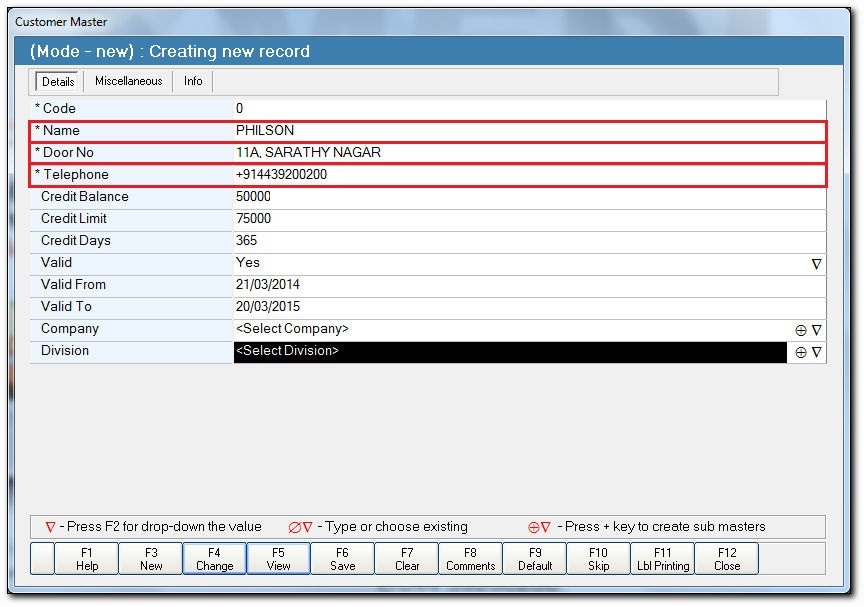The image size is (864, 607).
Task: Click the F3 New button
Action: pos(151,559)
